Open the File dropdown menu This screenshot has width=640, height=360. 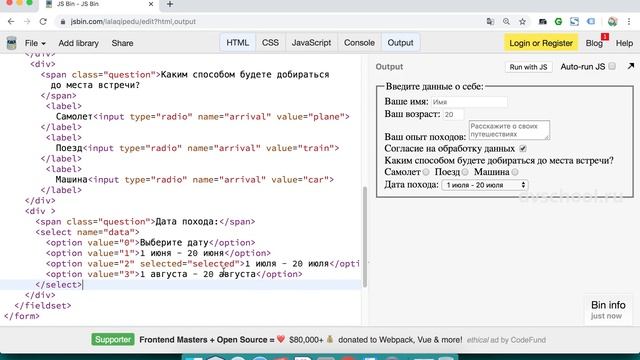pos(35,43)
